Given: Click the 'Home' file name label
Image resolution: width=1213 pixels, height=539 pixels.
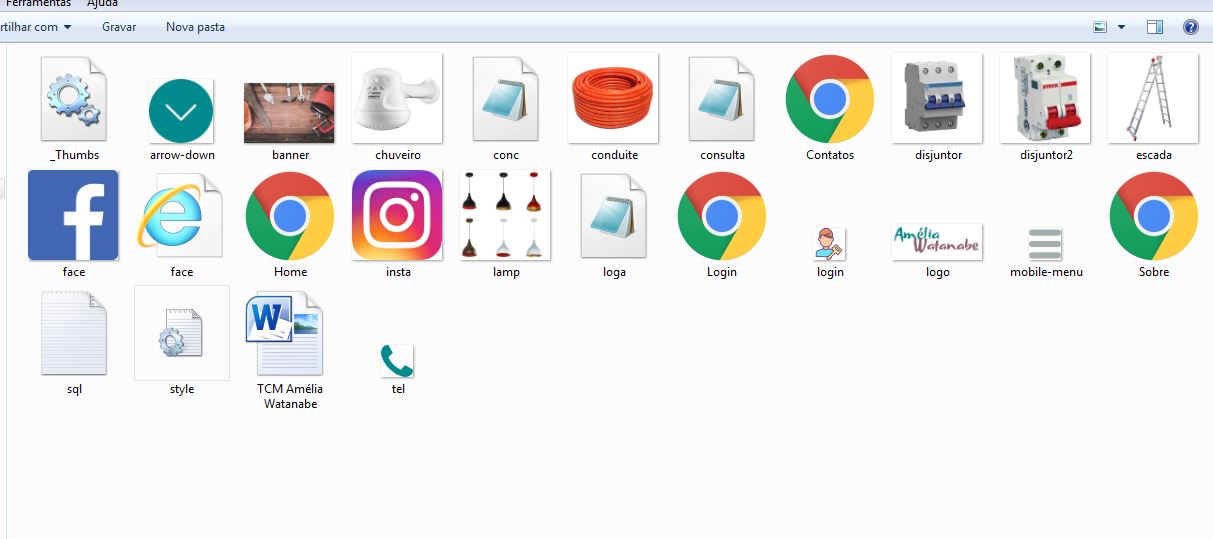Looking at the screenshot, I should coord(290,272).
